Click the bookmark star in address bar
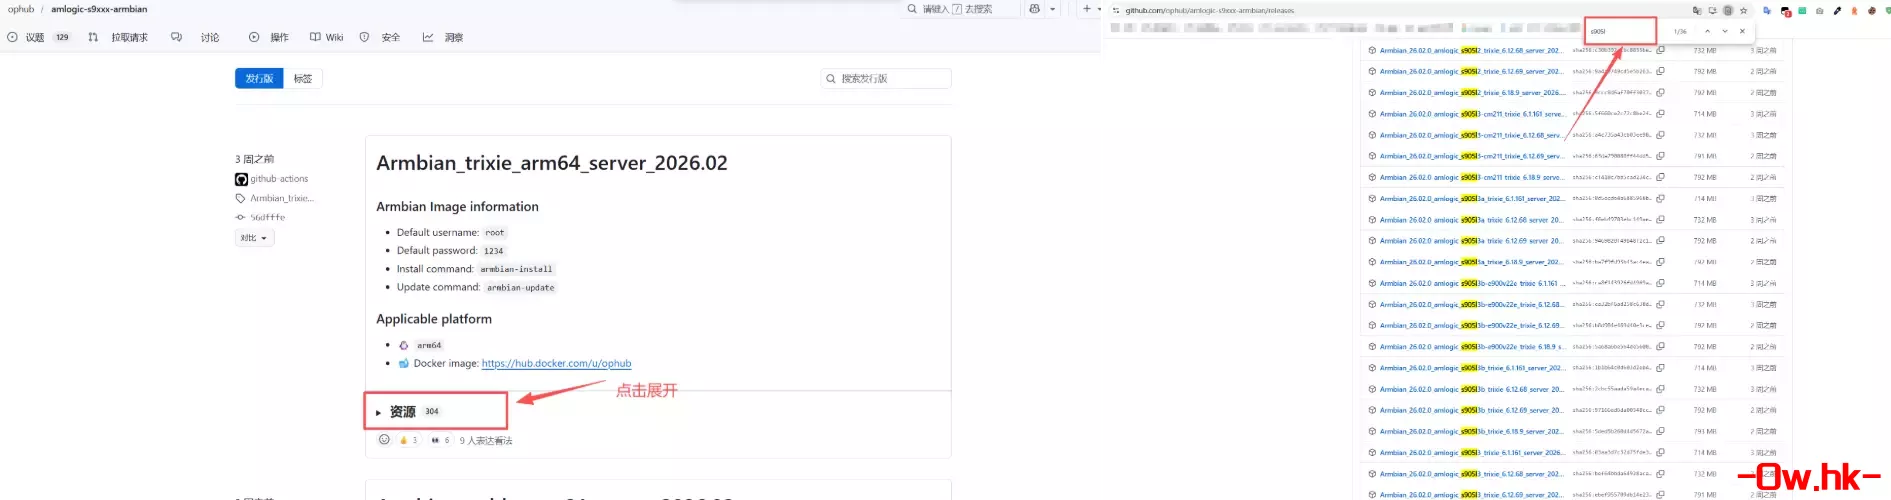Screen dimensions: 1891x500 [x=1744, y=10]
